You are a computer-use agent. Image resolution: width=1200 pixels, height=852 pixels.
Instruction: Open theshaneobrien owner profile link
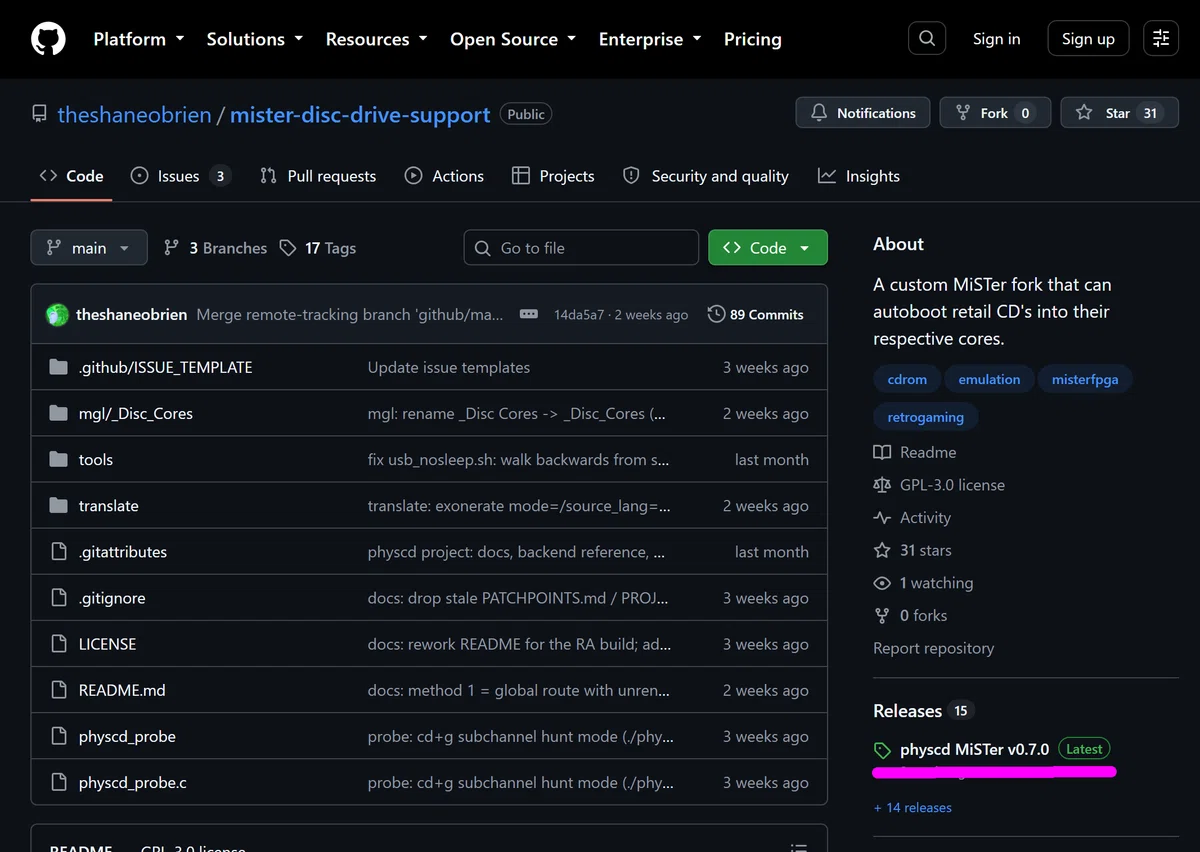pos(134,114)
